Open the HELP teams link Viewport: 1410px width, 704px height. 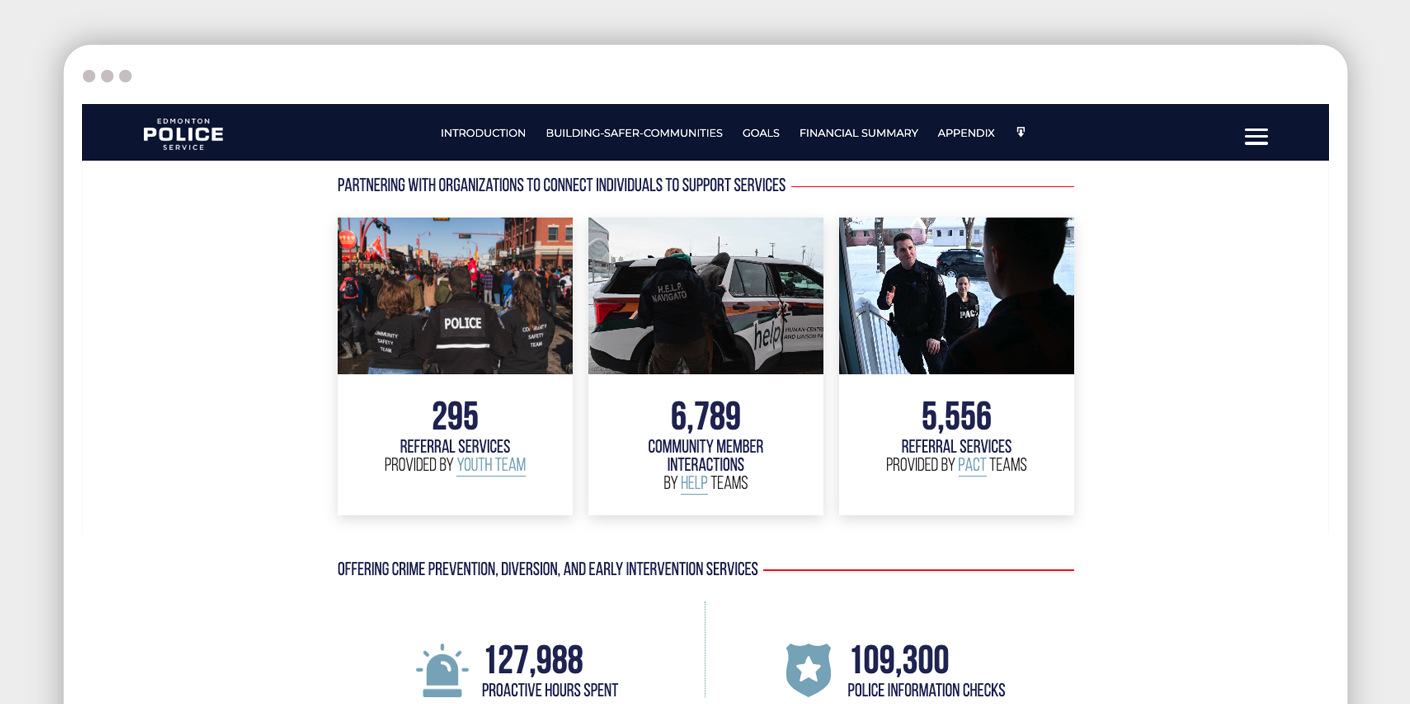coord(694,484)
